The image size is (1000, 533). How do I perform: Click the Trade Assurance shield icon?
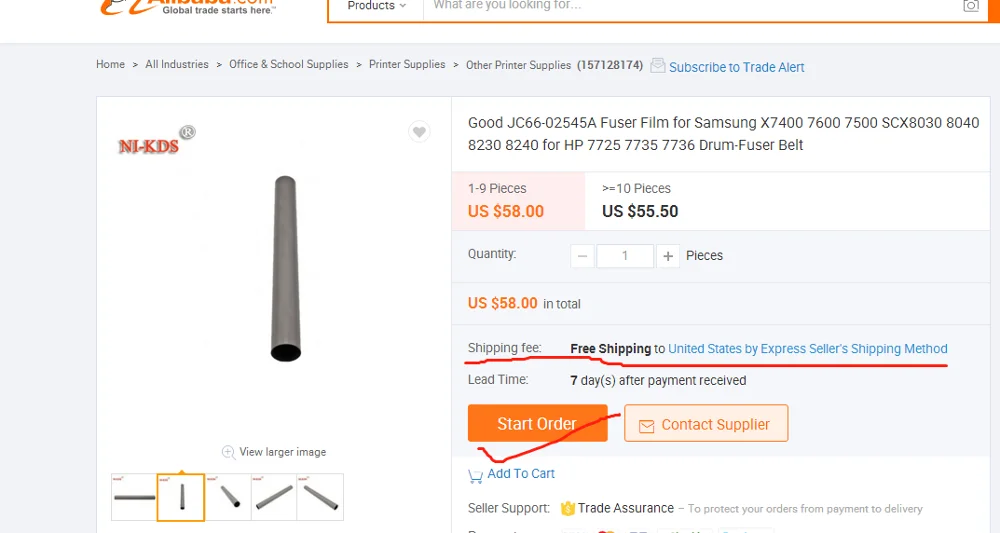[568, 508]
